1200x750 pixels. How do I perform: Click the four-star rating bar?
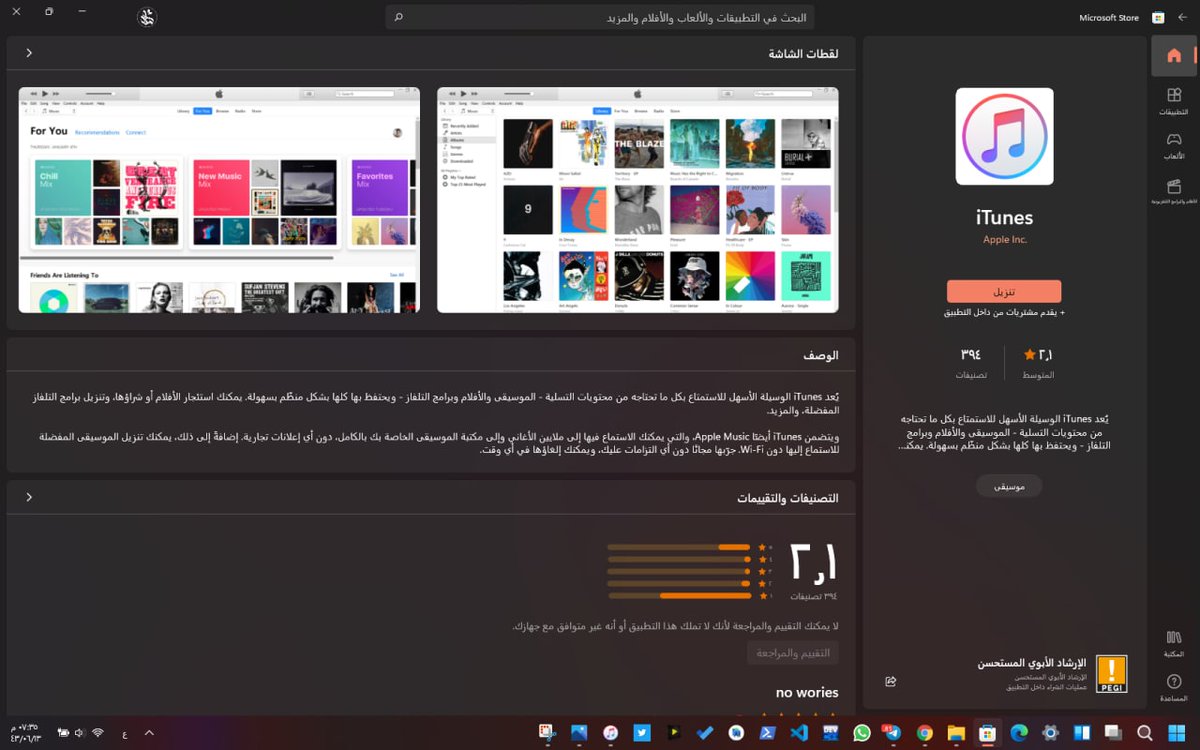tap(678, 559)
